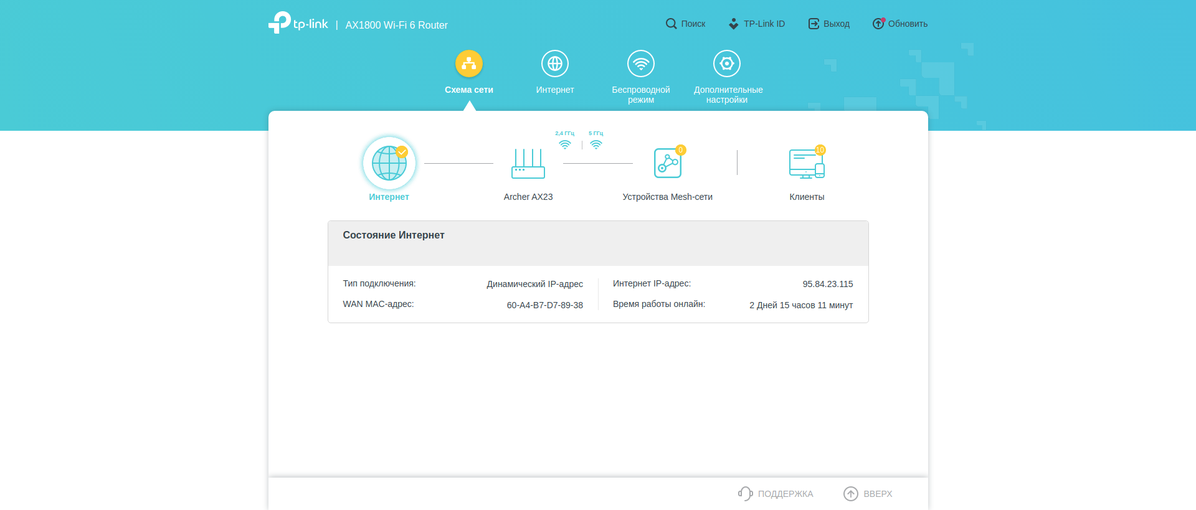The height and width of the screenshot is (510, 1196).
Task: Click the Состояние Интернет heading
Action: coord(394,236)
